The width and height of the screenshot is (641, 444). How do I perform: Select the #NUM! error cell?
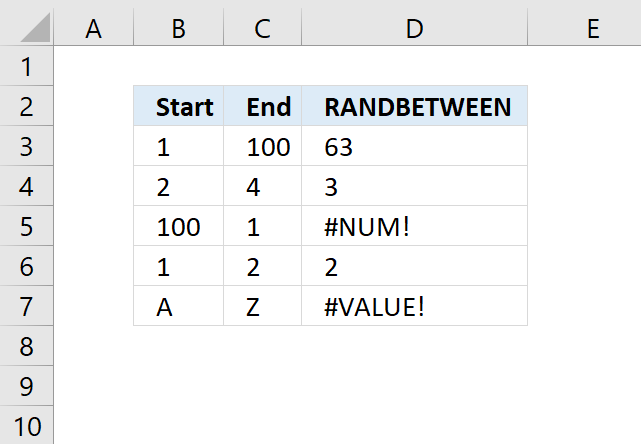point(415,226)
